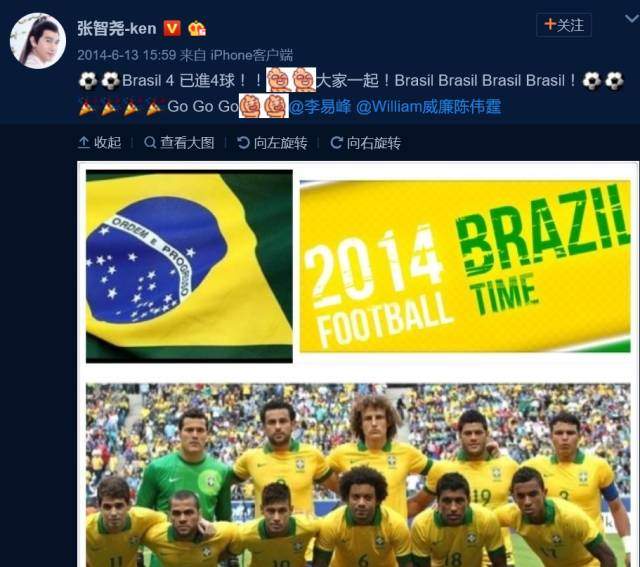Open 张智尧-ken's profile avatar
The width and height of the screenshot is (640, 567).
point(38,40)
